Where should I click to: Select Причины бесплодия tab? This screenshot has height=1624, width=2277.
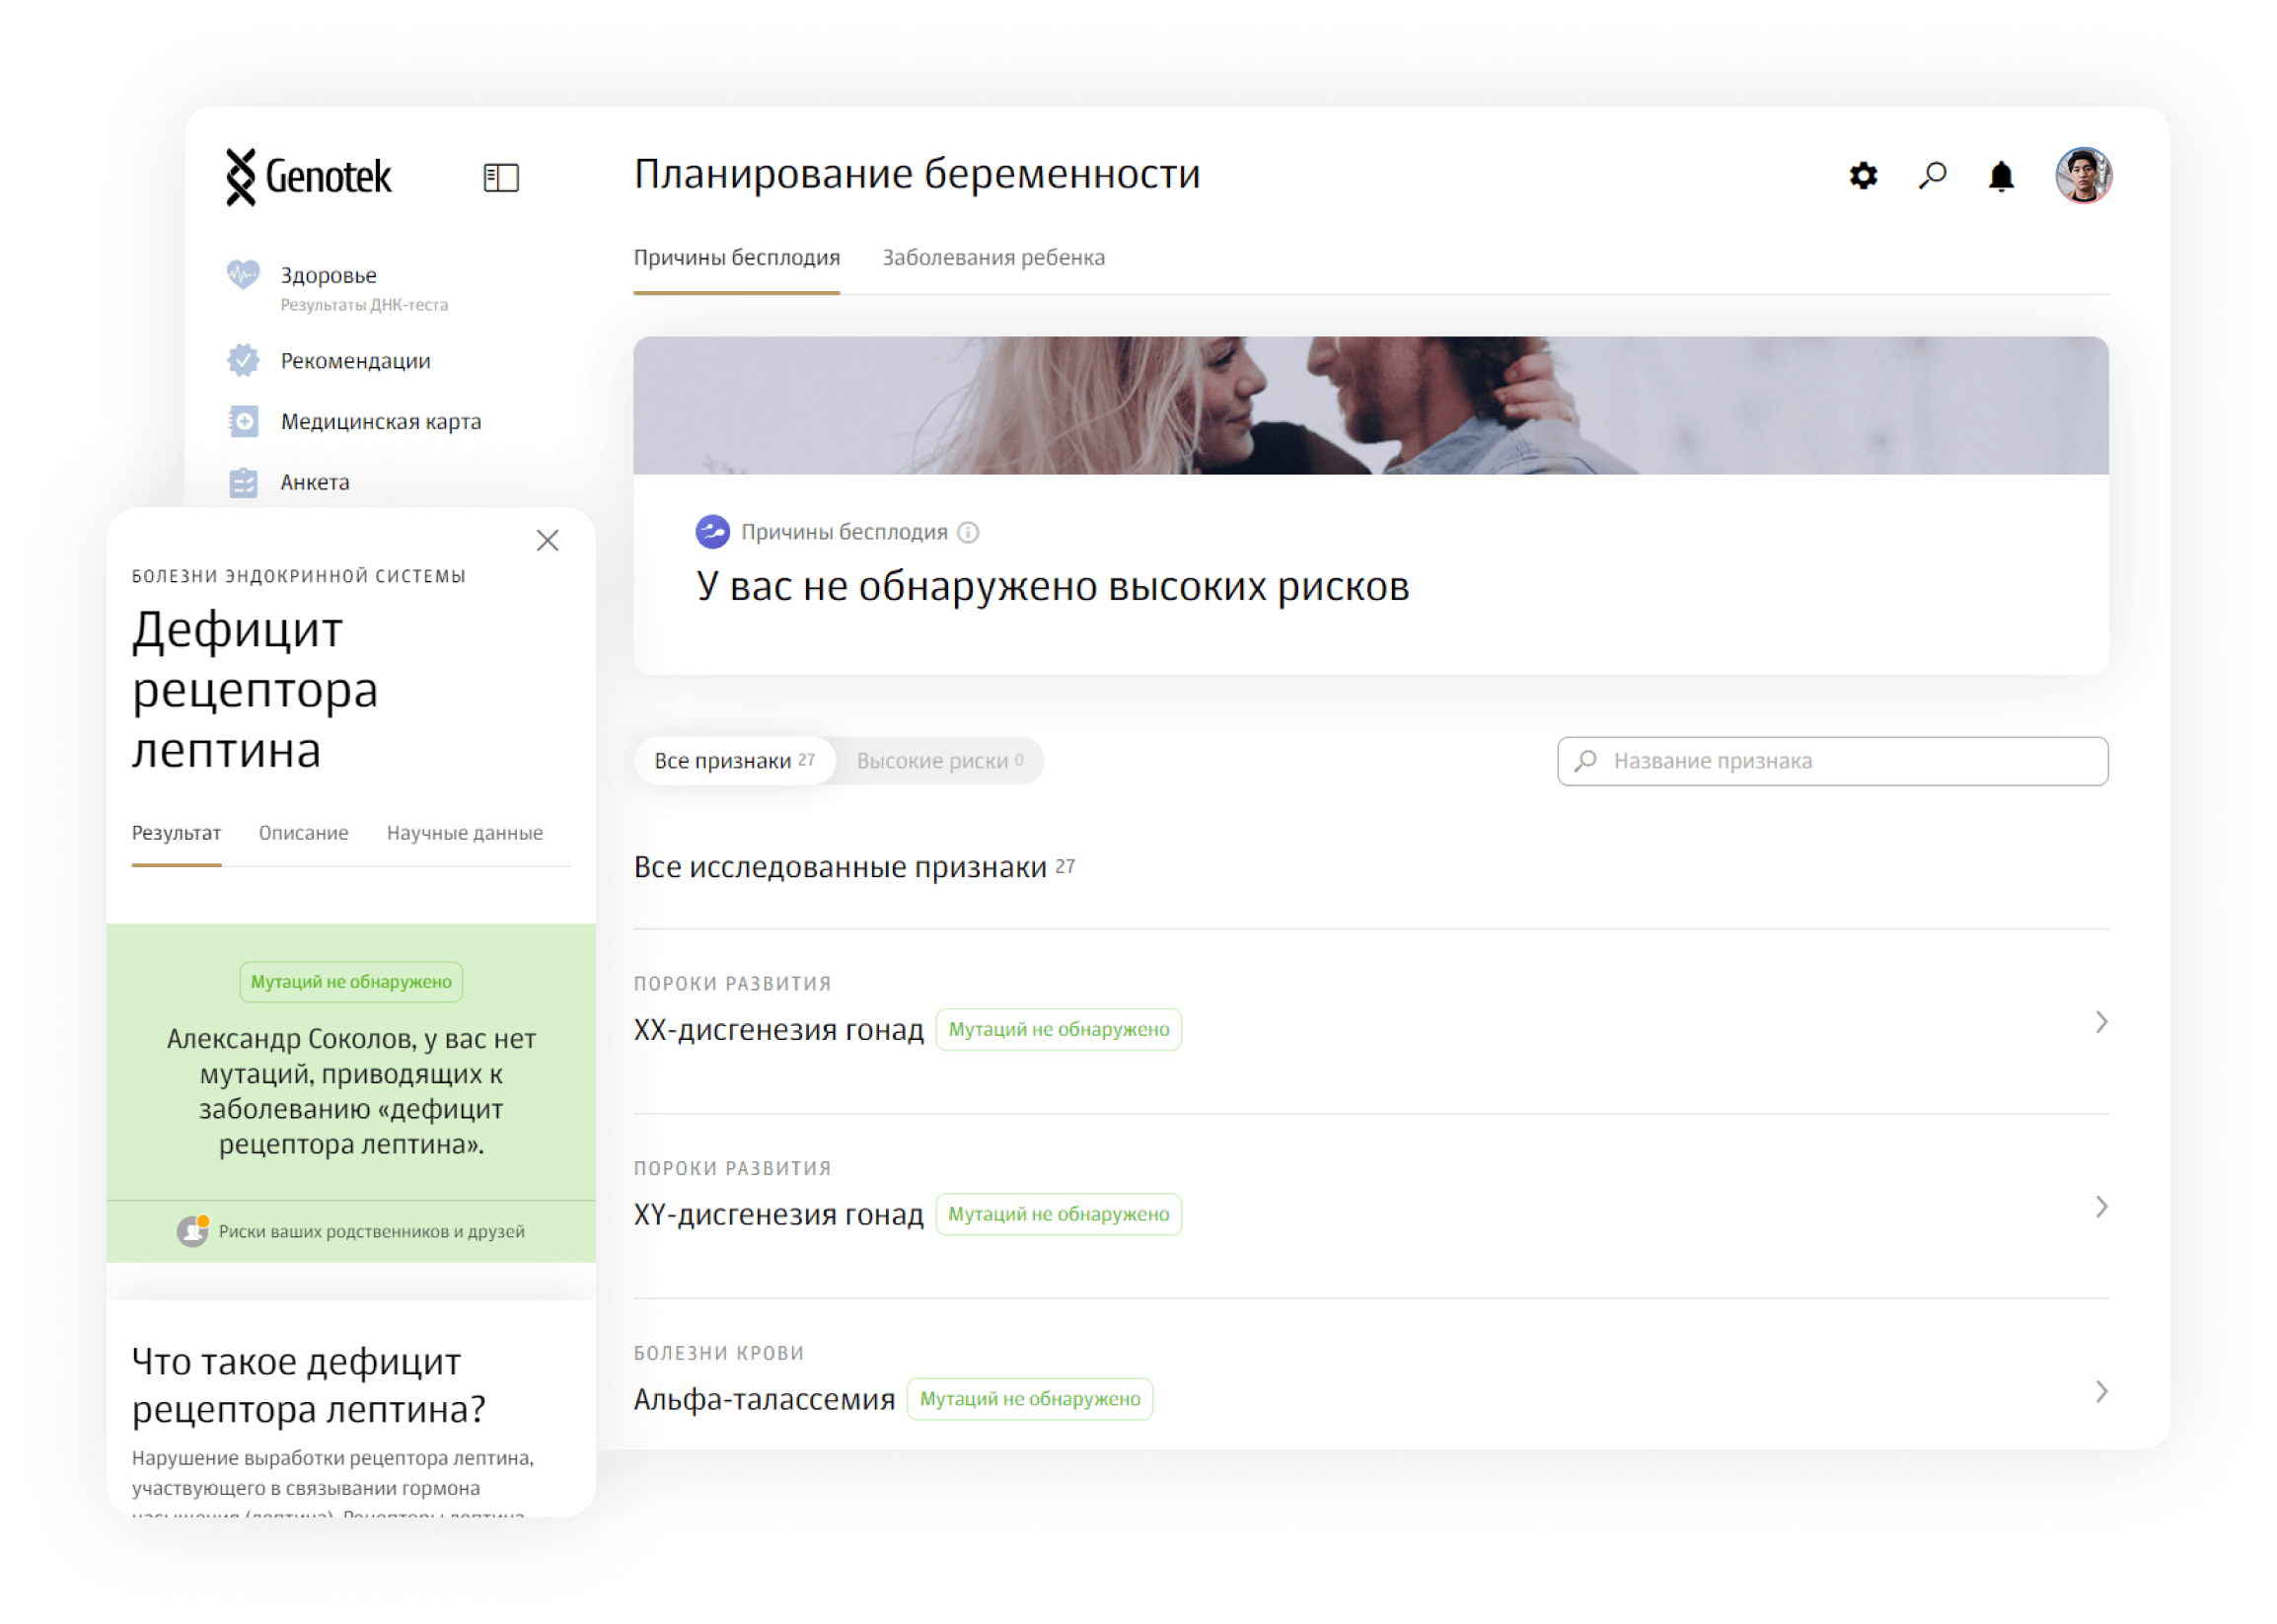coord(736,258)
